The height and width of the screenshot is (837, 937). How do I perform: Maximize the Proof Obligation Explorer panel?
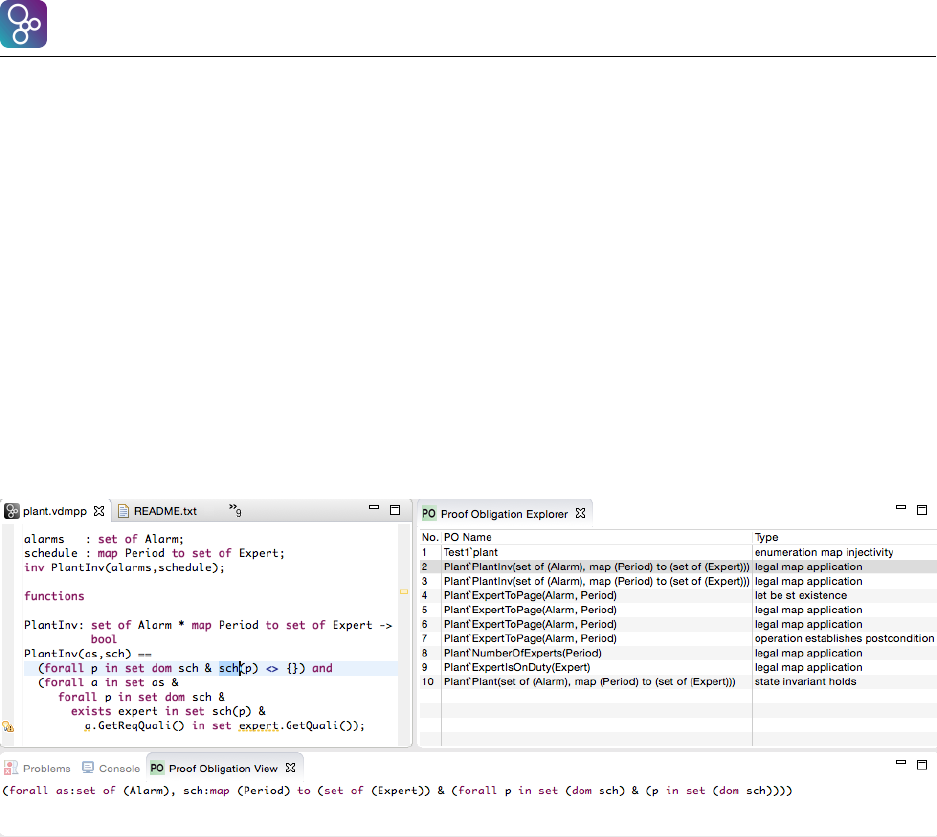922,510
